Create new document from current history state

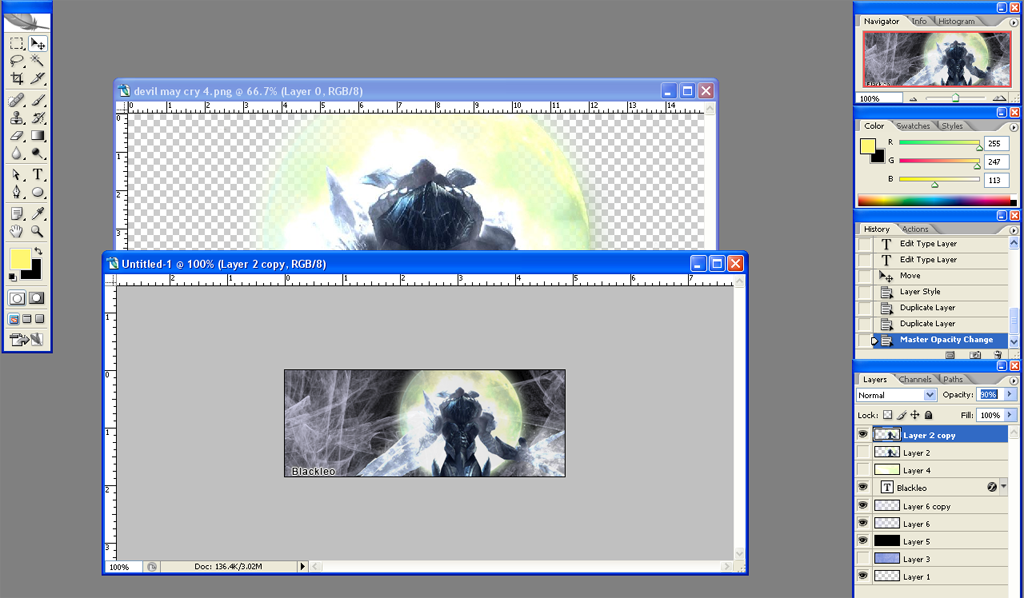(950, 354)
